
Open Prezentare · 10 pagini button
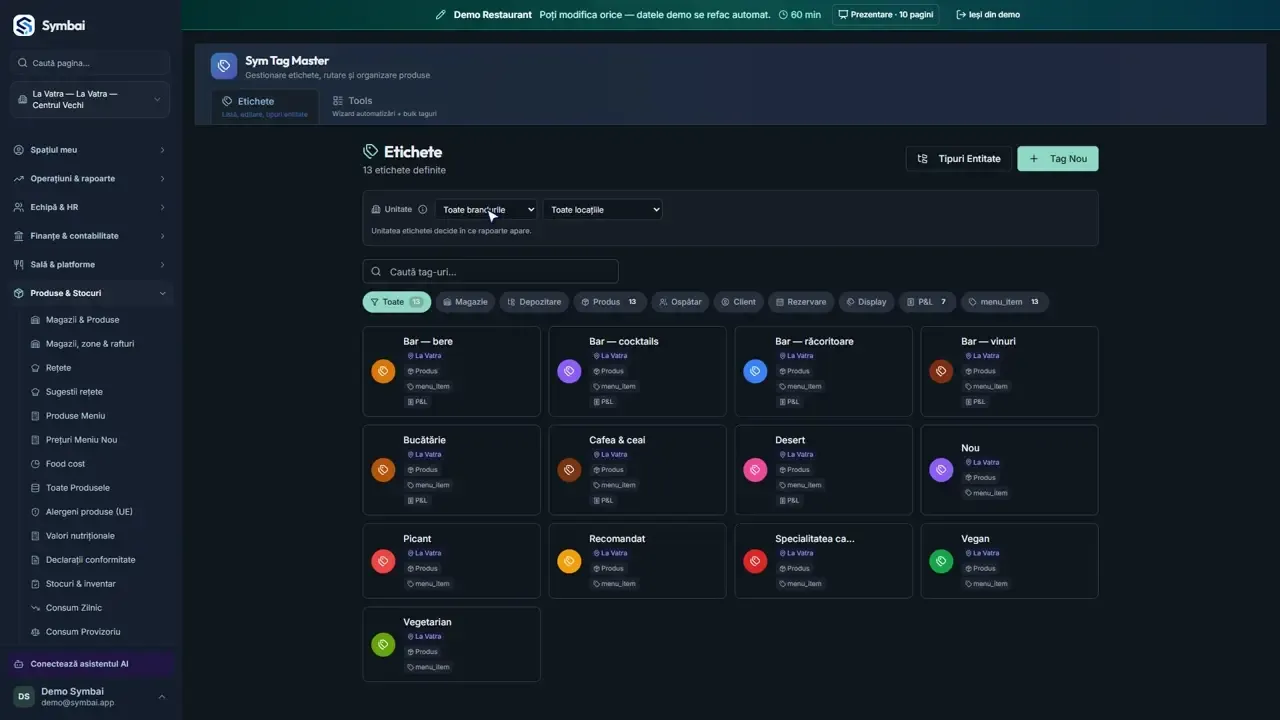(886, 15)
